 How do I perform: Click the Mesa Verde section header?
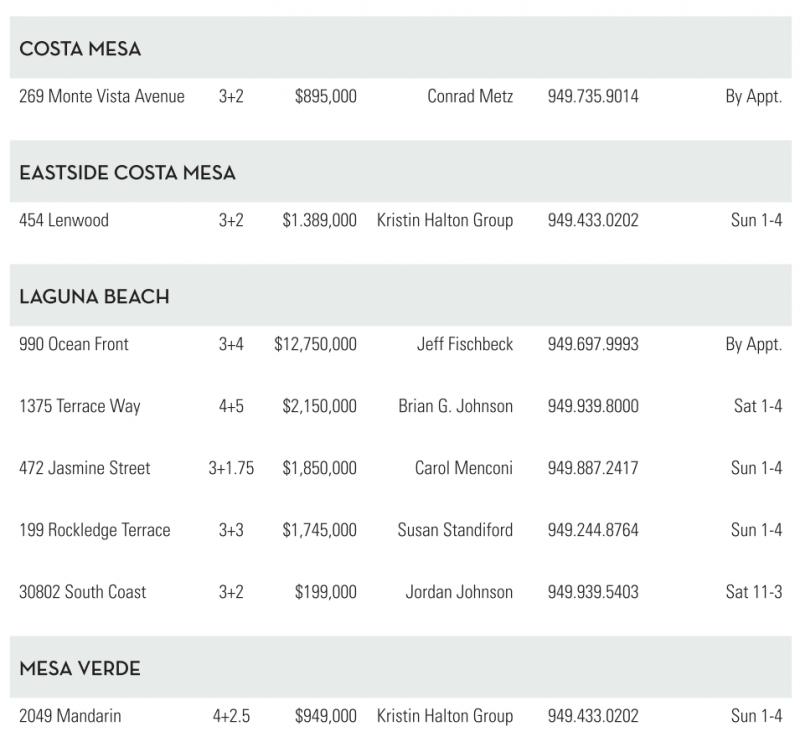[x=80, y=669]
